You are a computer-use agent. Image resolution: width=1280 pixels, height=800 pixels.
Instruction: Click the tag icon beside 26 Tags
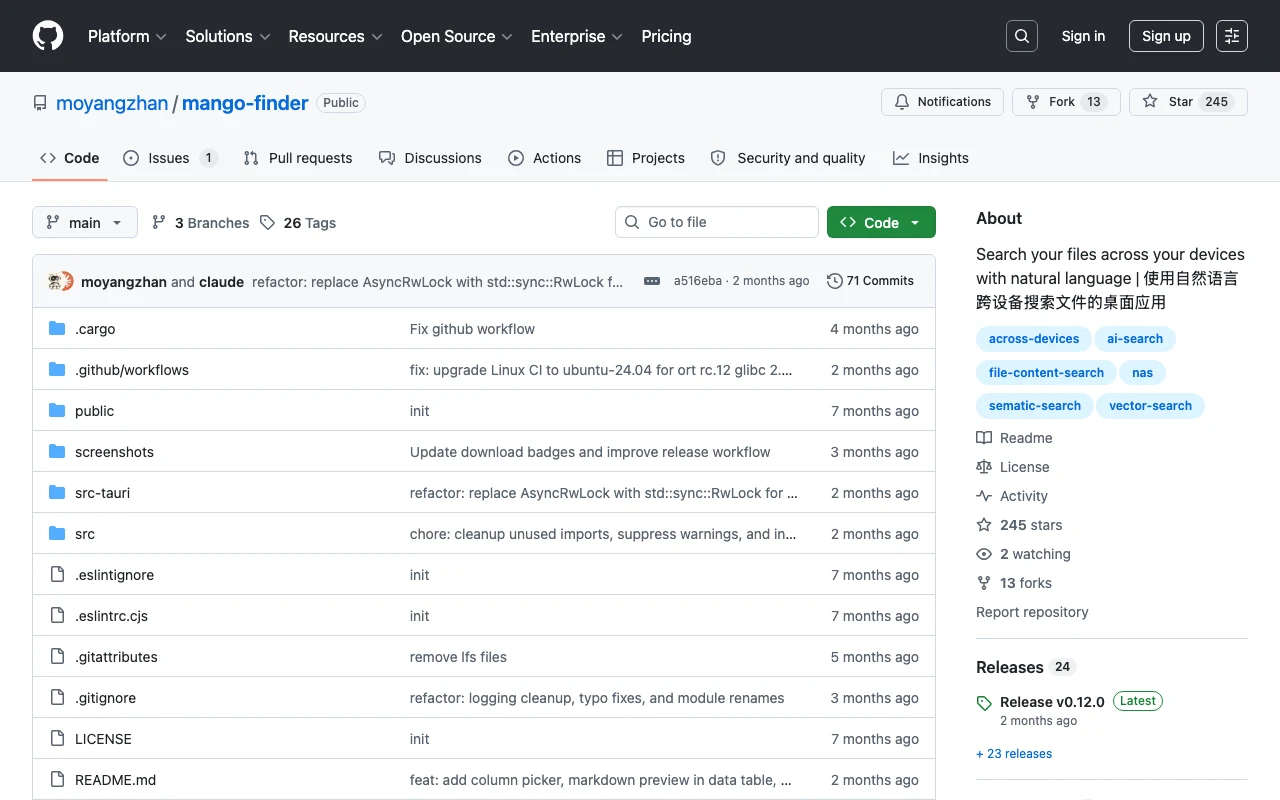267,223
